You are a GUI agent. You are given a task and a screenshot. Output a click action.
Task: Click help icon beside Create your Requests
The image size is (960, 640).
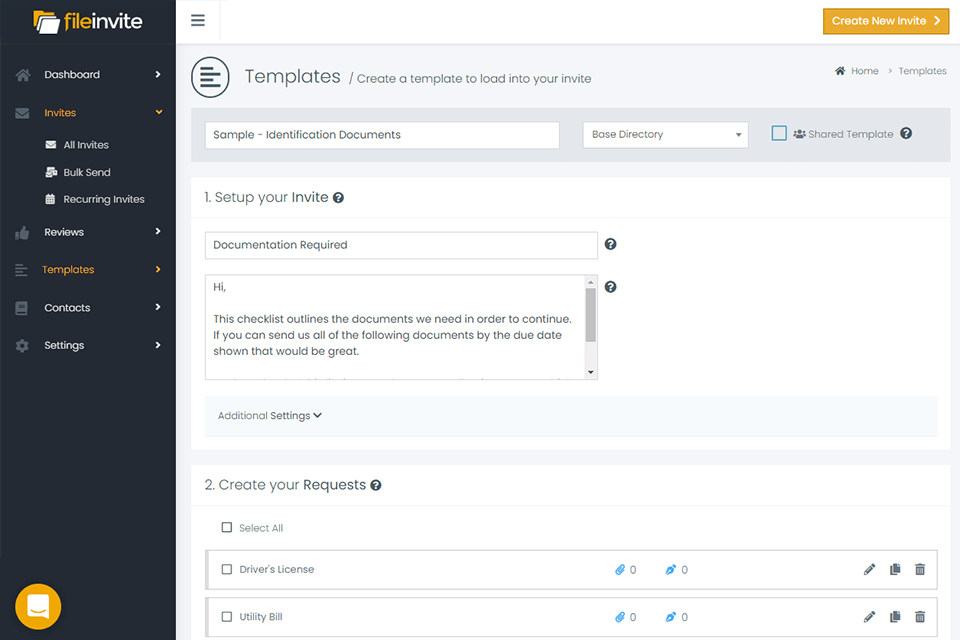click(376, 485)
